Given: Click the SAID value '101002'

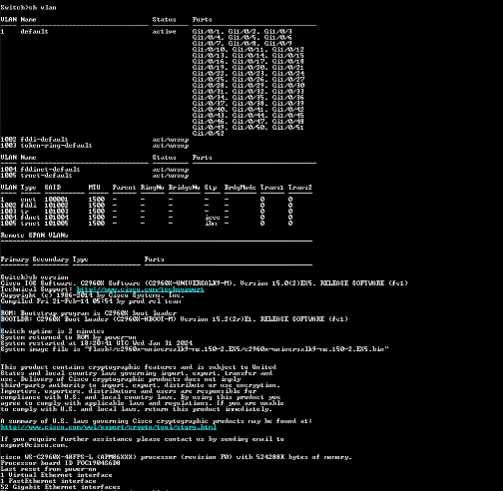Looking at the screenshot, I should (x=56, y=205).
